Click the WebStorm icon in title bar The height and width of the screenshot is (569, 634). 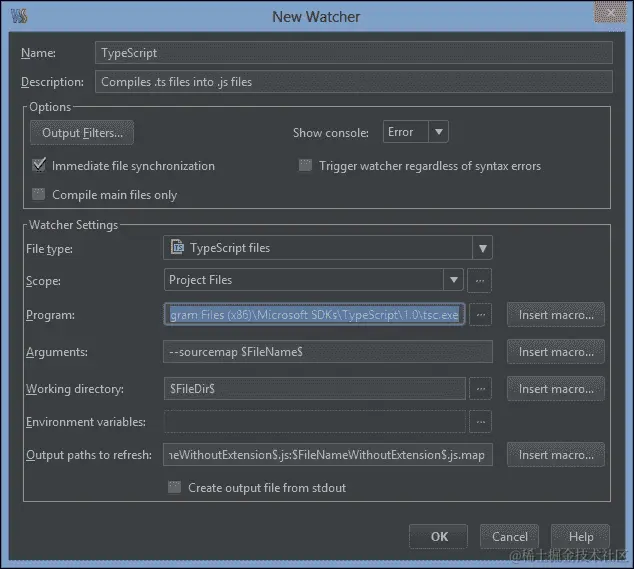(19, 17)
